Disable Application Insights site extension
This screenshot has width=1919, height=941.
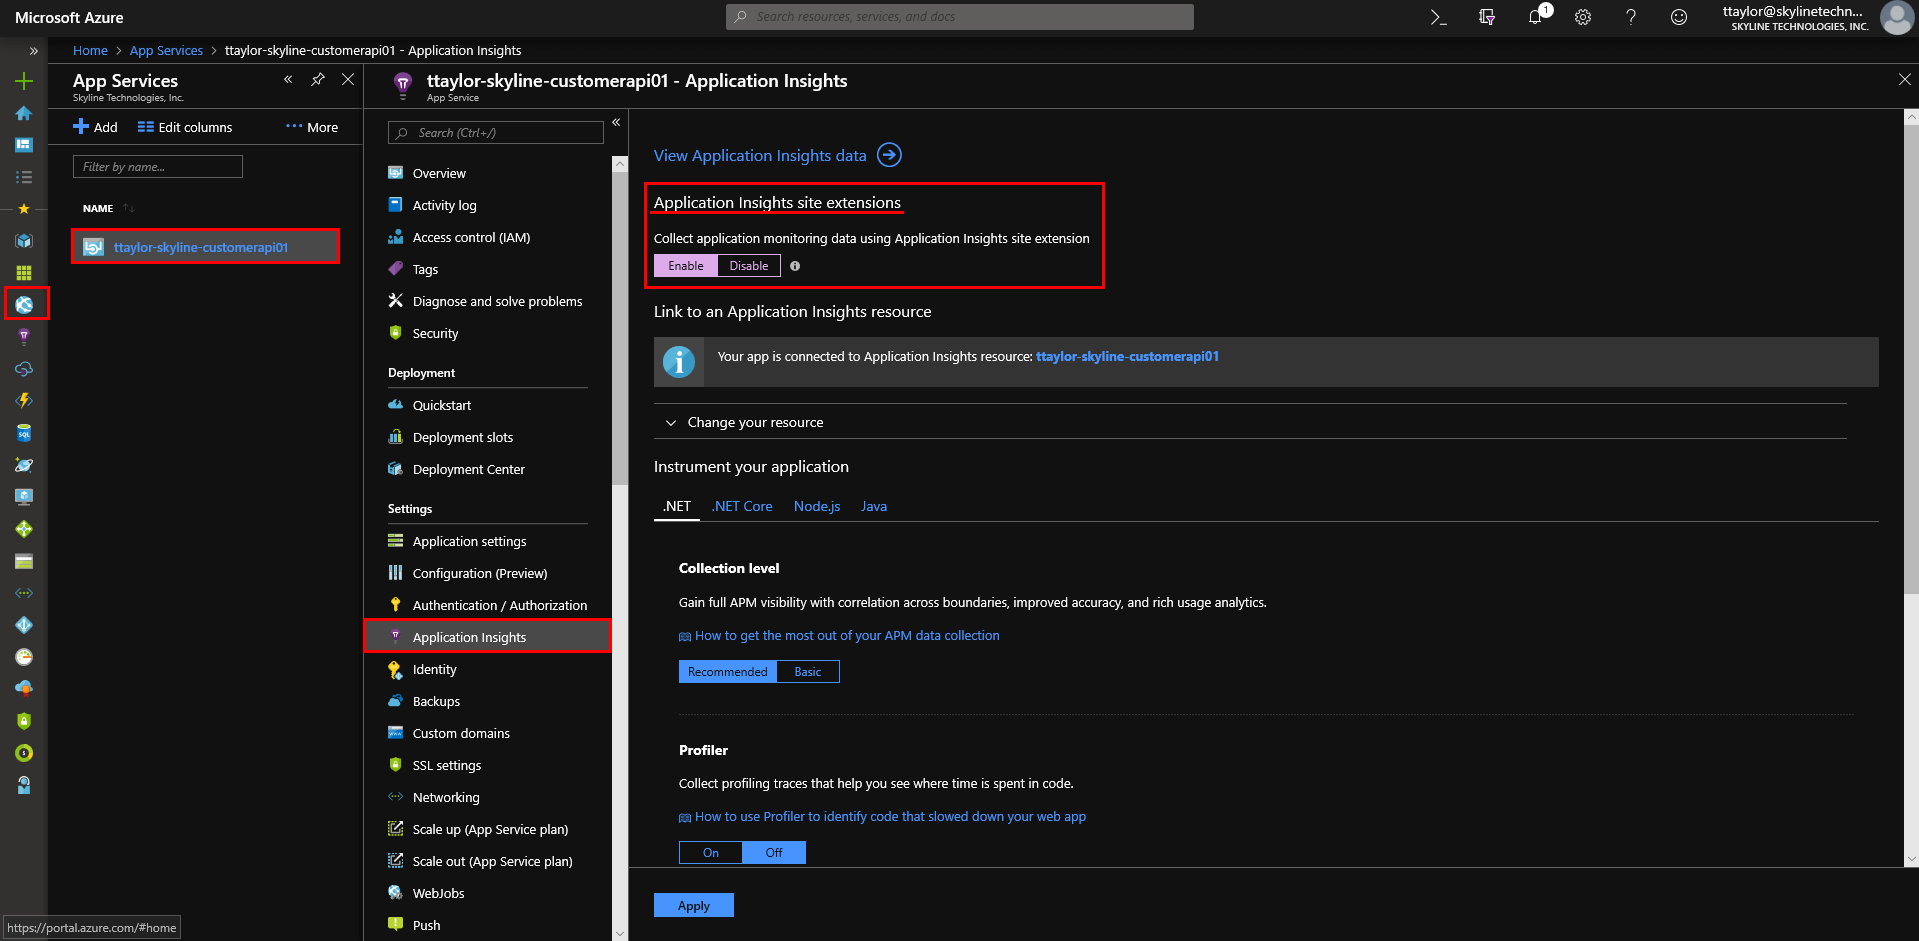pos(749,266)
